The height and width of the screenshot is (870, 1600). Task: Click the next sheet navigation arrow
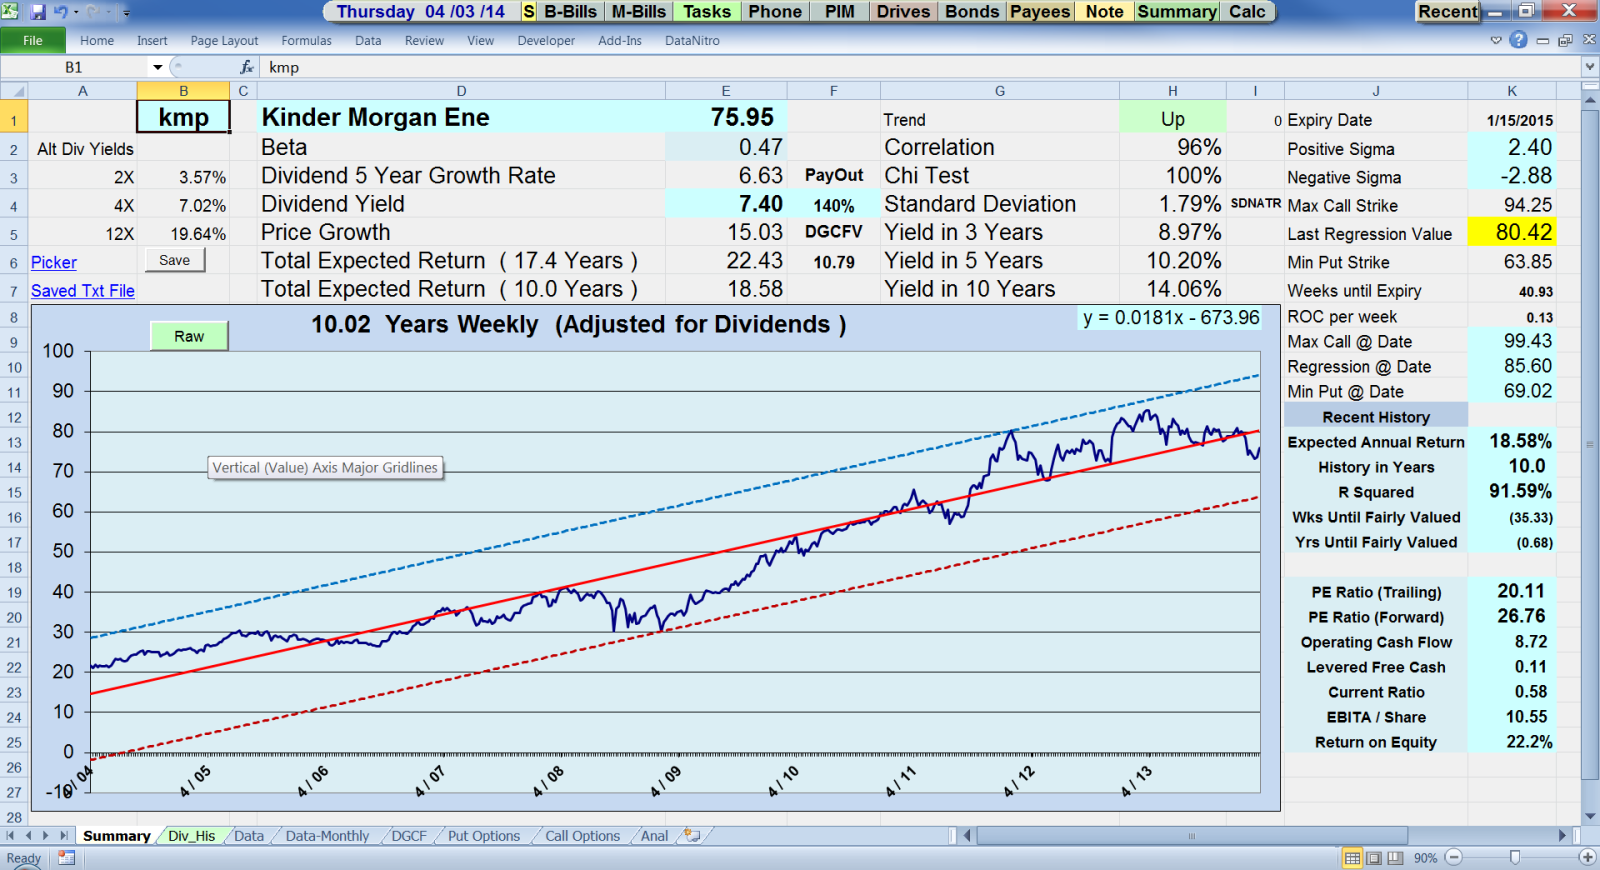pos(46,835)
